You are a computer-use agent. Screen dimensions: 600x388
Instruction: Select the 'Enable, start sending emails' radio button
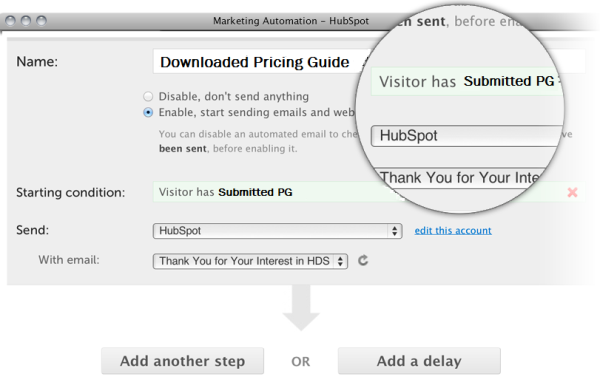click(x=148, y=112)
